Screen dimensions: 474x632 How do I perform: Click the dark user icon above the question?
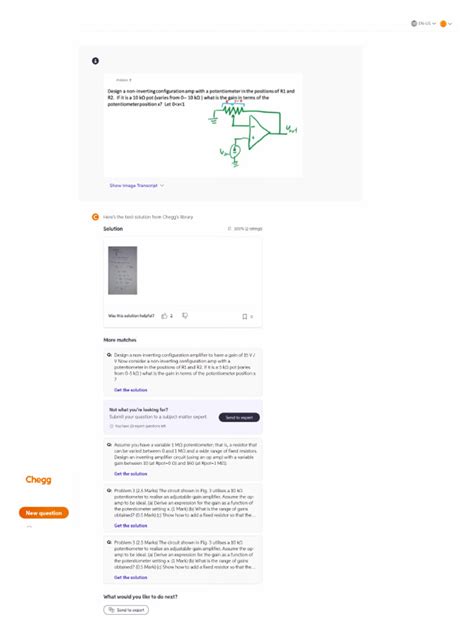[x=95, y=61]
